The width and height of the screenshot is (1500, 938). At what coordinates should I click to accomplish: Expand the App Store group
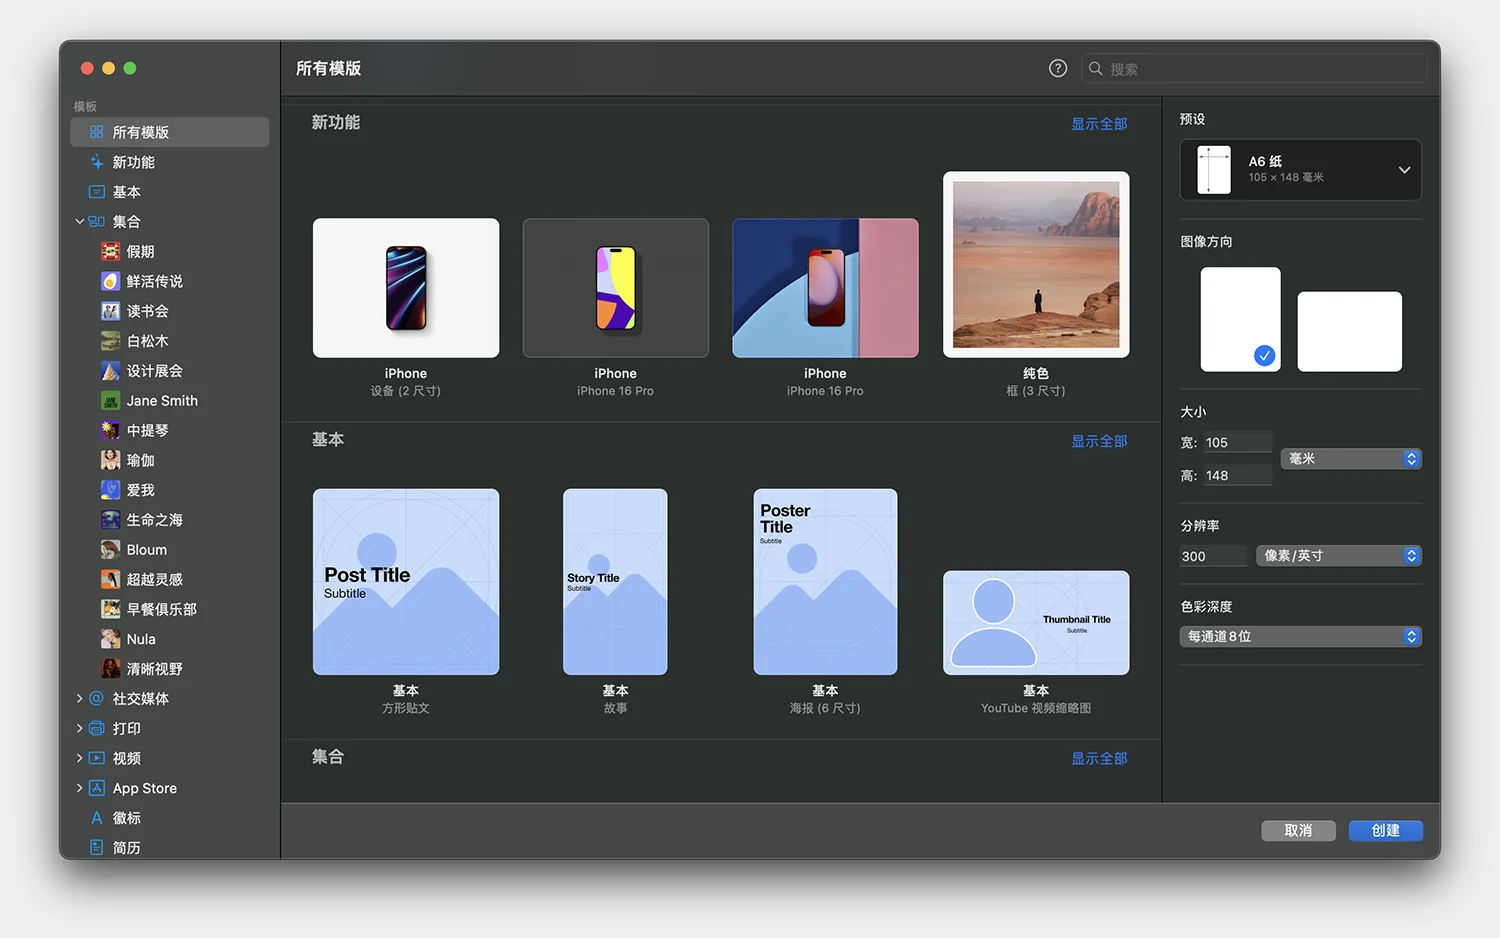coord(79,788)
